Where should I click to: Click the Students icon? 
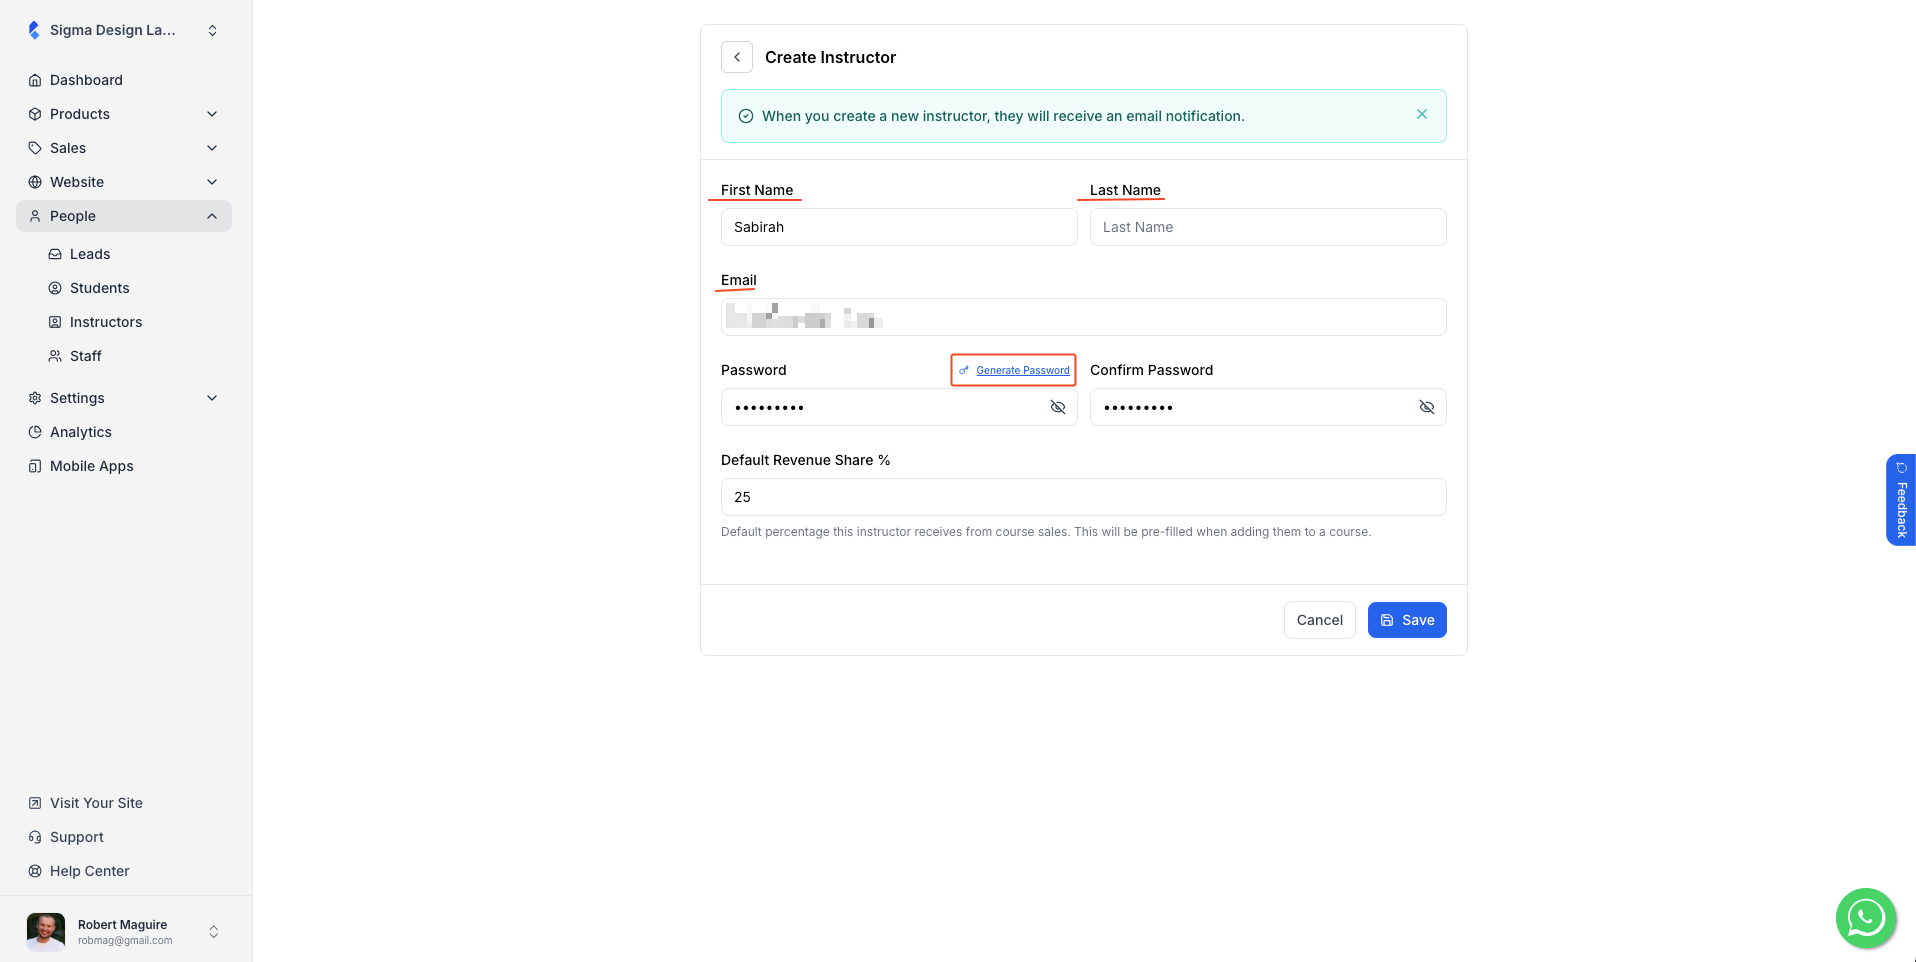point(55,288)
